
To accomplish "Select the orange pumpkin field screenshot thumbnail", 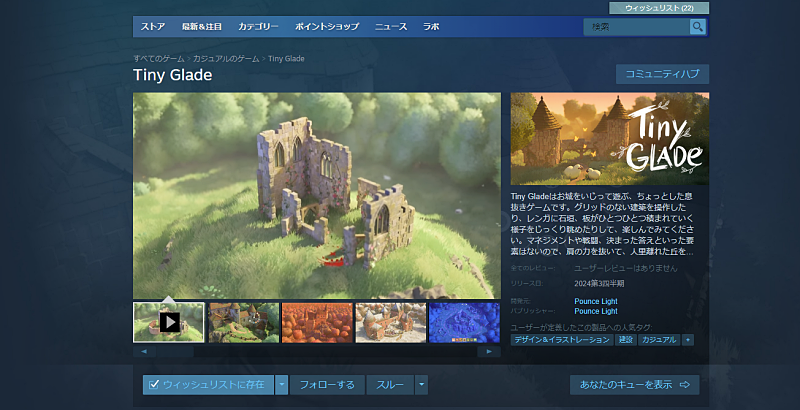I will (317, 322).
